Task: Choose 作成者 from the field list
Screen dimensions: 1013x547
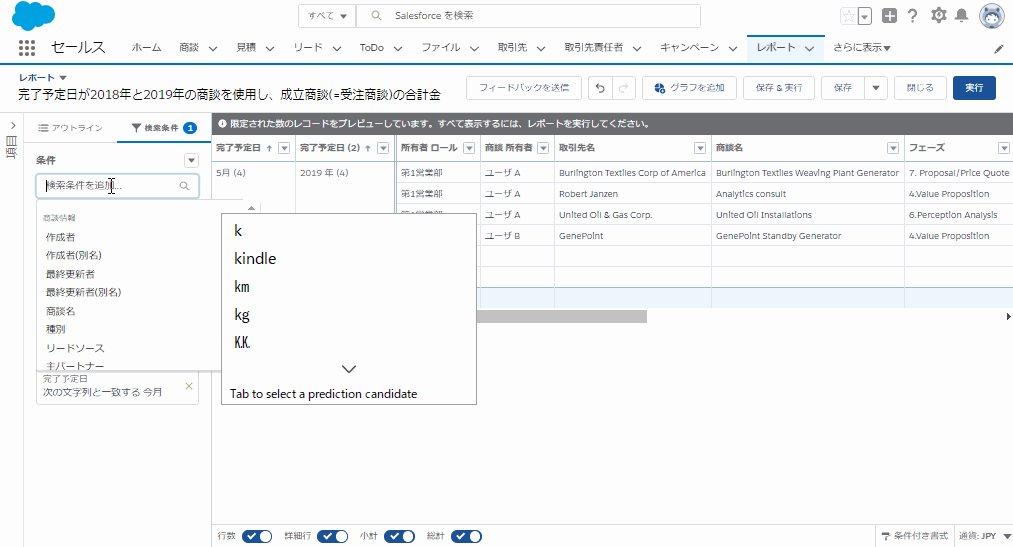Action: tap(60, 238)
